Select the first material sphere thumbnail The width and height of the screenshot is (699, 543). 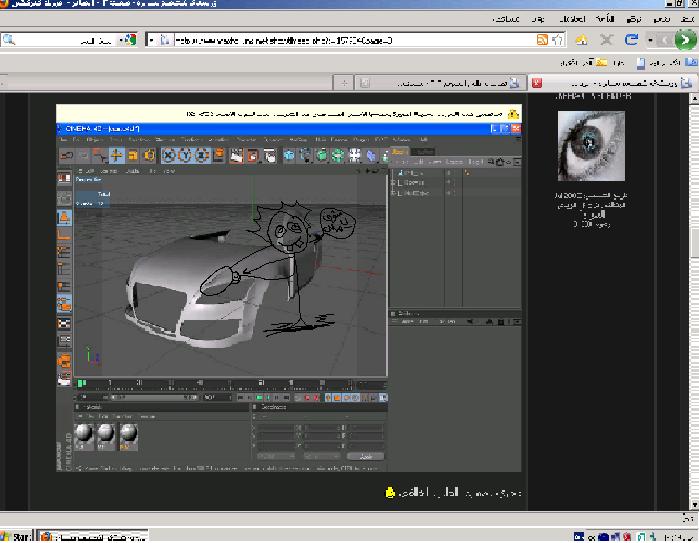(x=84, y=436)
